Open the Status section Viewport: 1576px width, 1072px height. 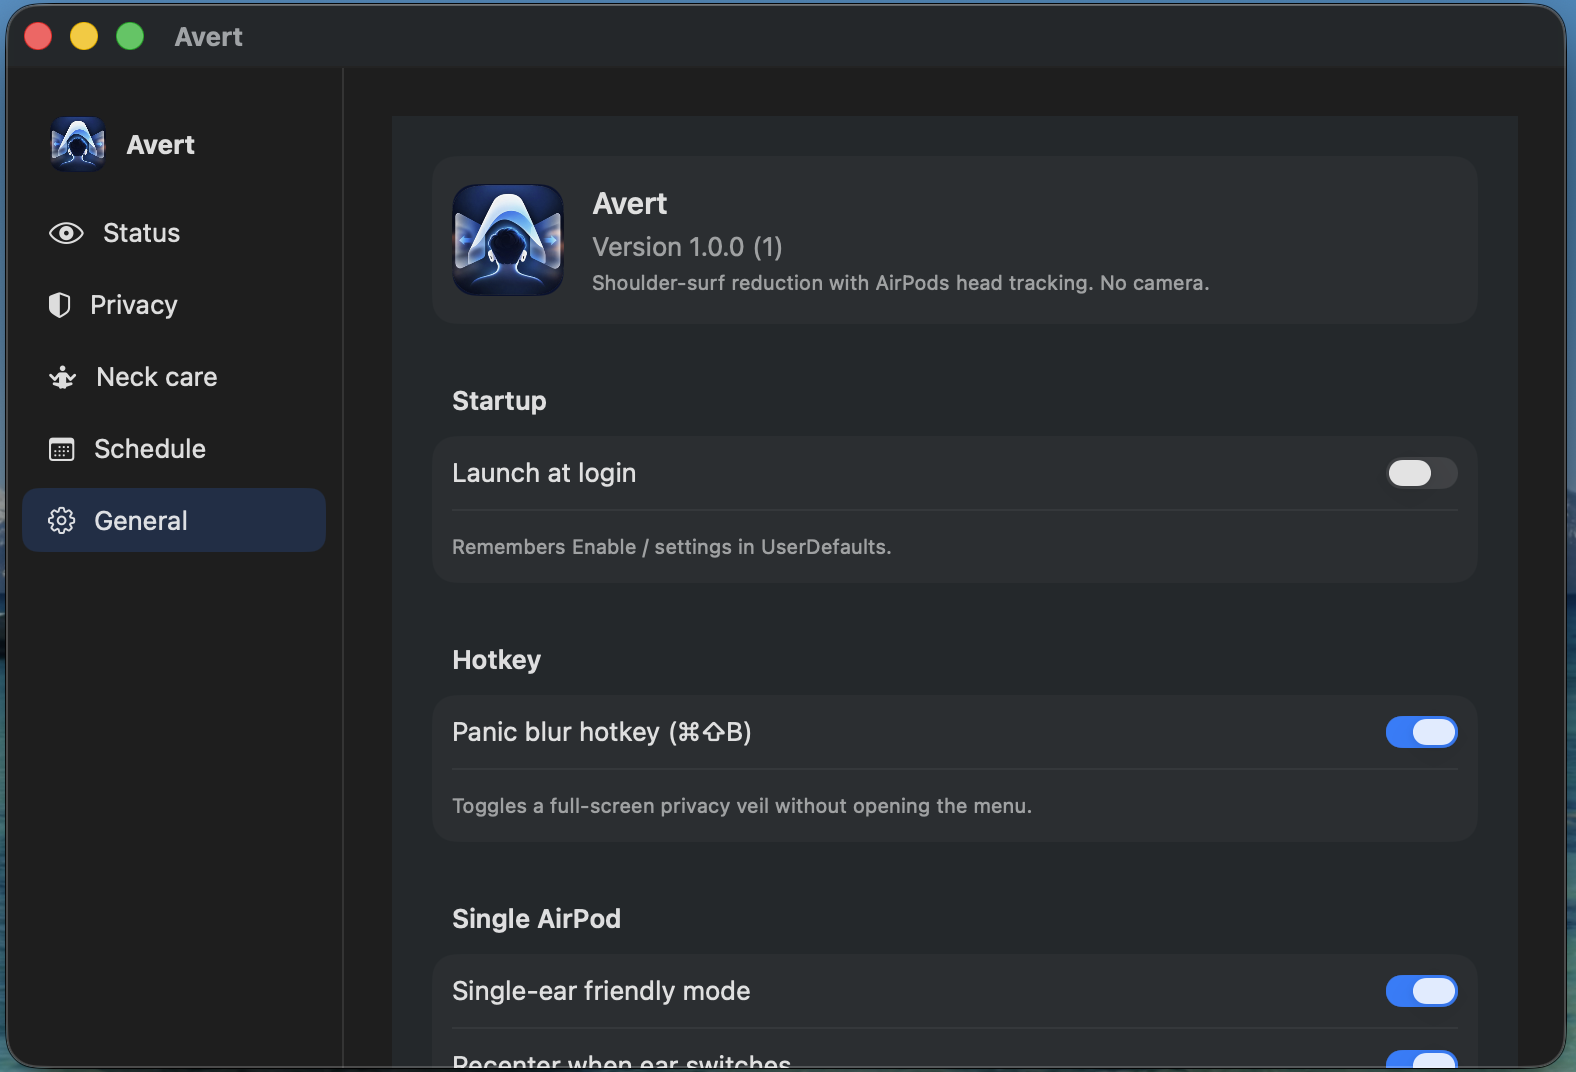click(x=174, y=233)
